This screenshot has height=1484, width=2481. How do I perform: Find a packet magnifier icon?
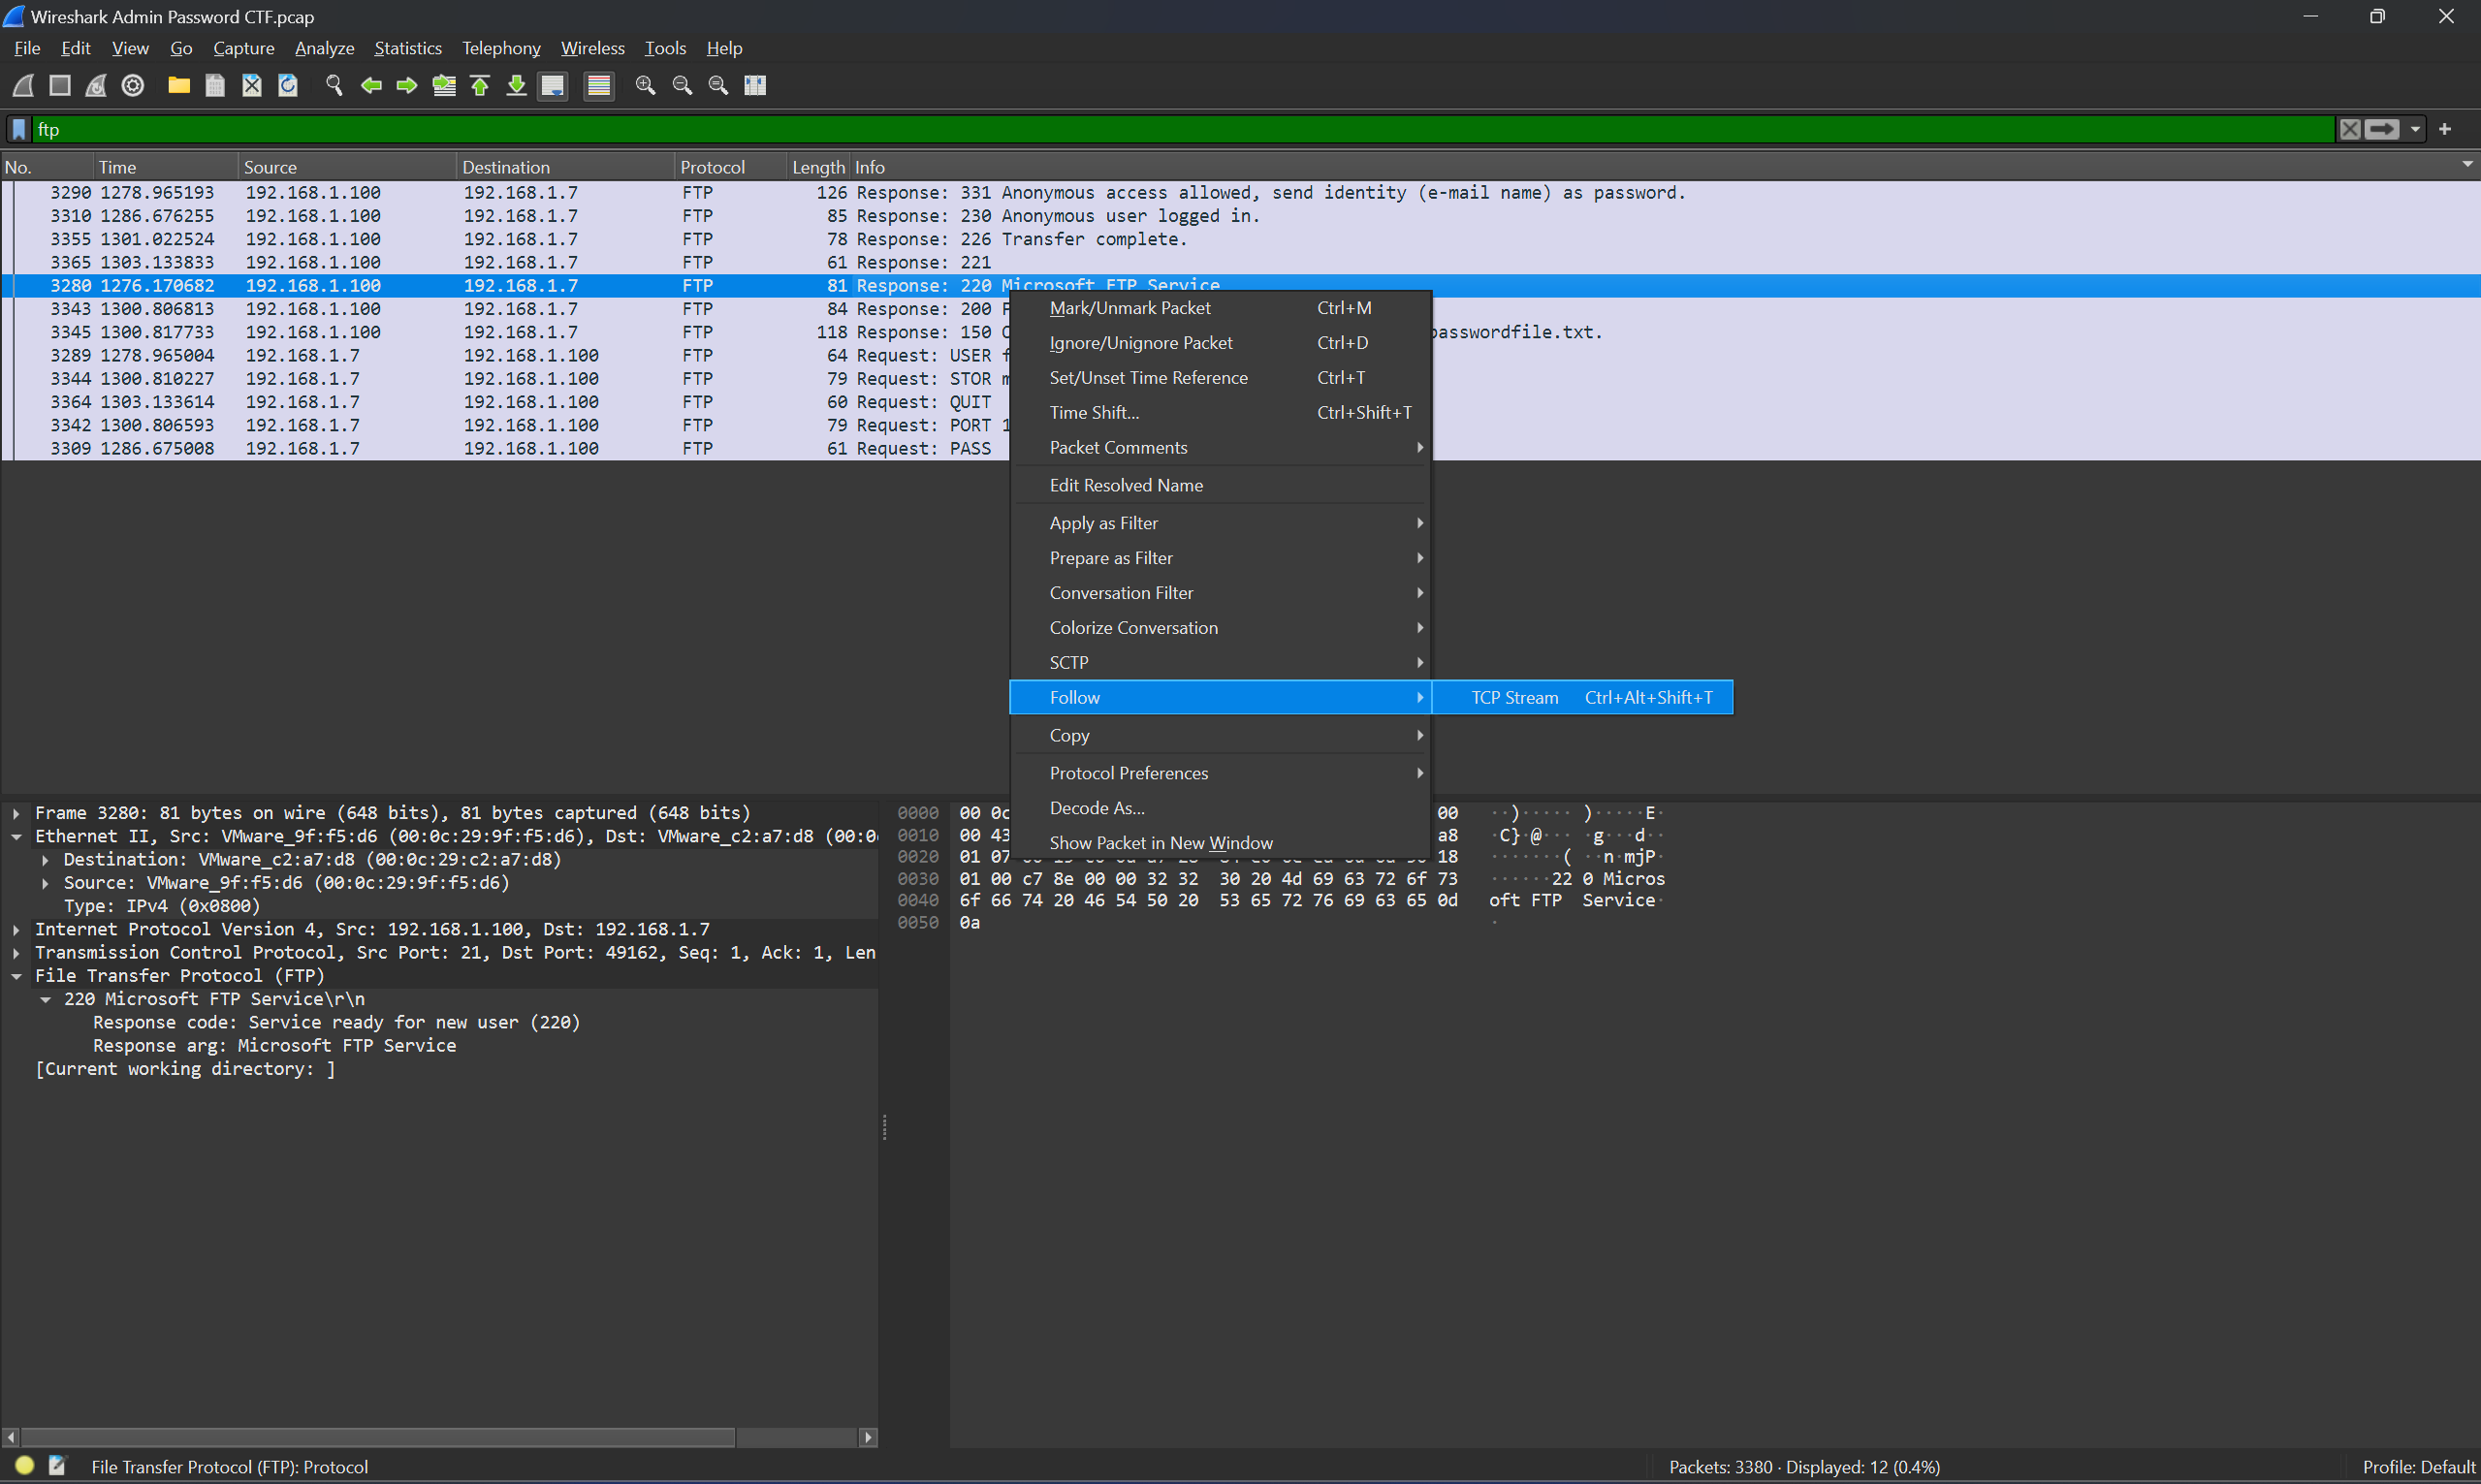[334, 86]
